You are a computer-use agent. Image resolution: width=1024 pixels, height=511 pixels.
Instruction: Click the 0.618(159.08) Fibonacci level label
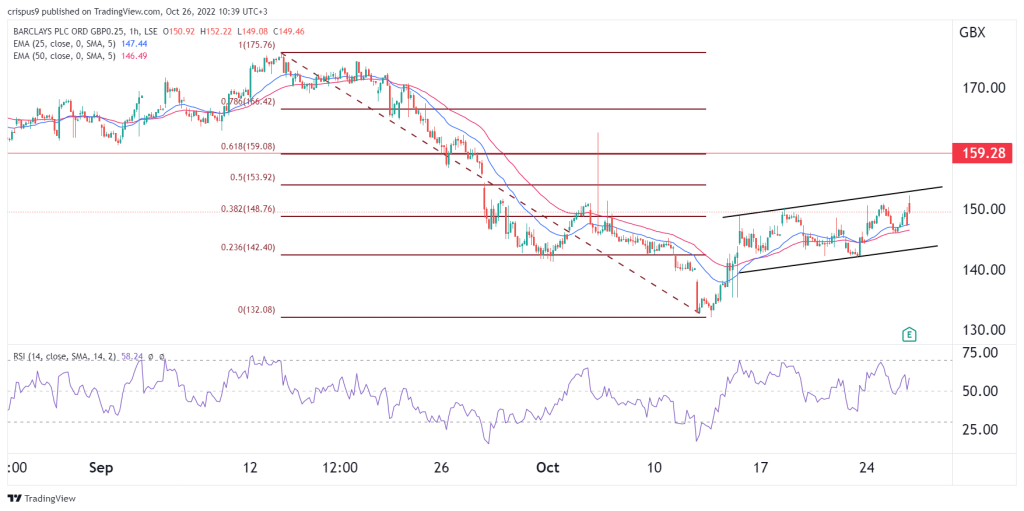(247, 147)
